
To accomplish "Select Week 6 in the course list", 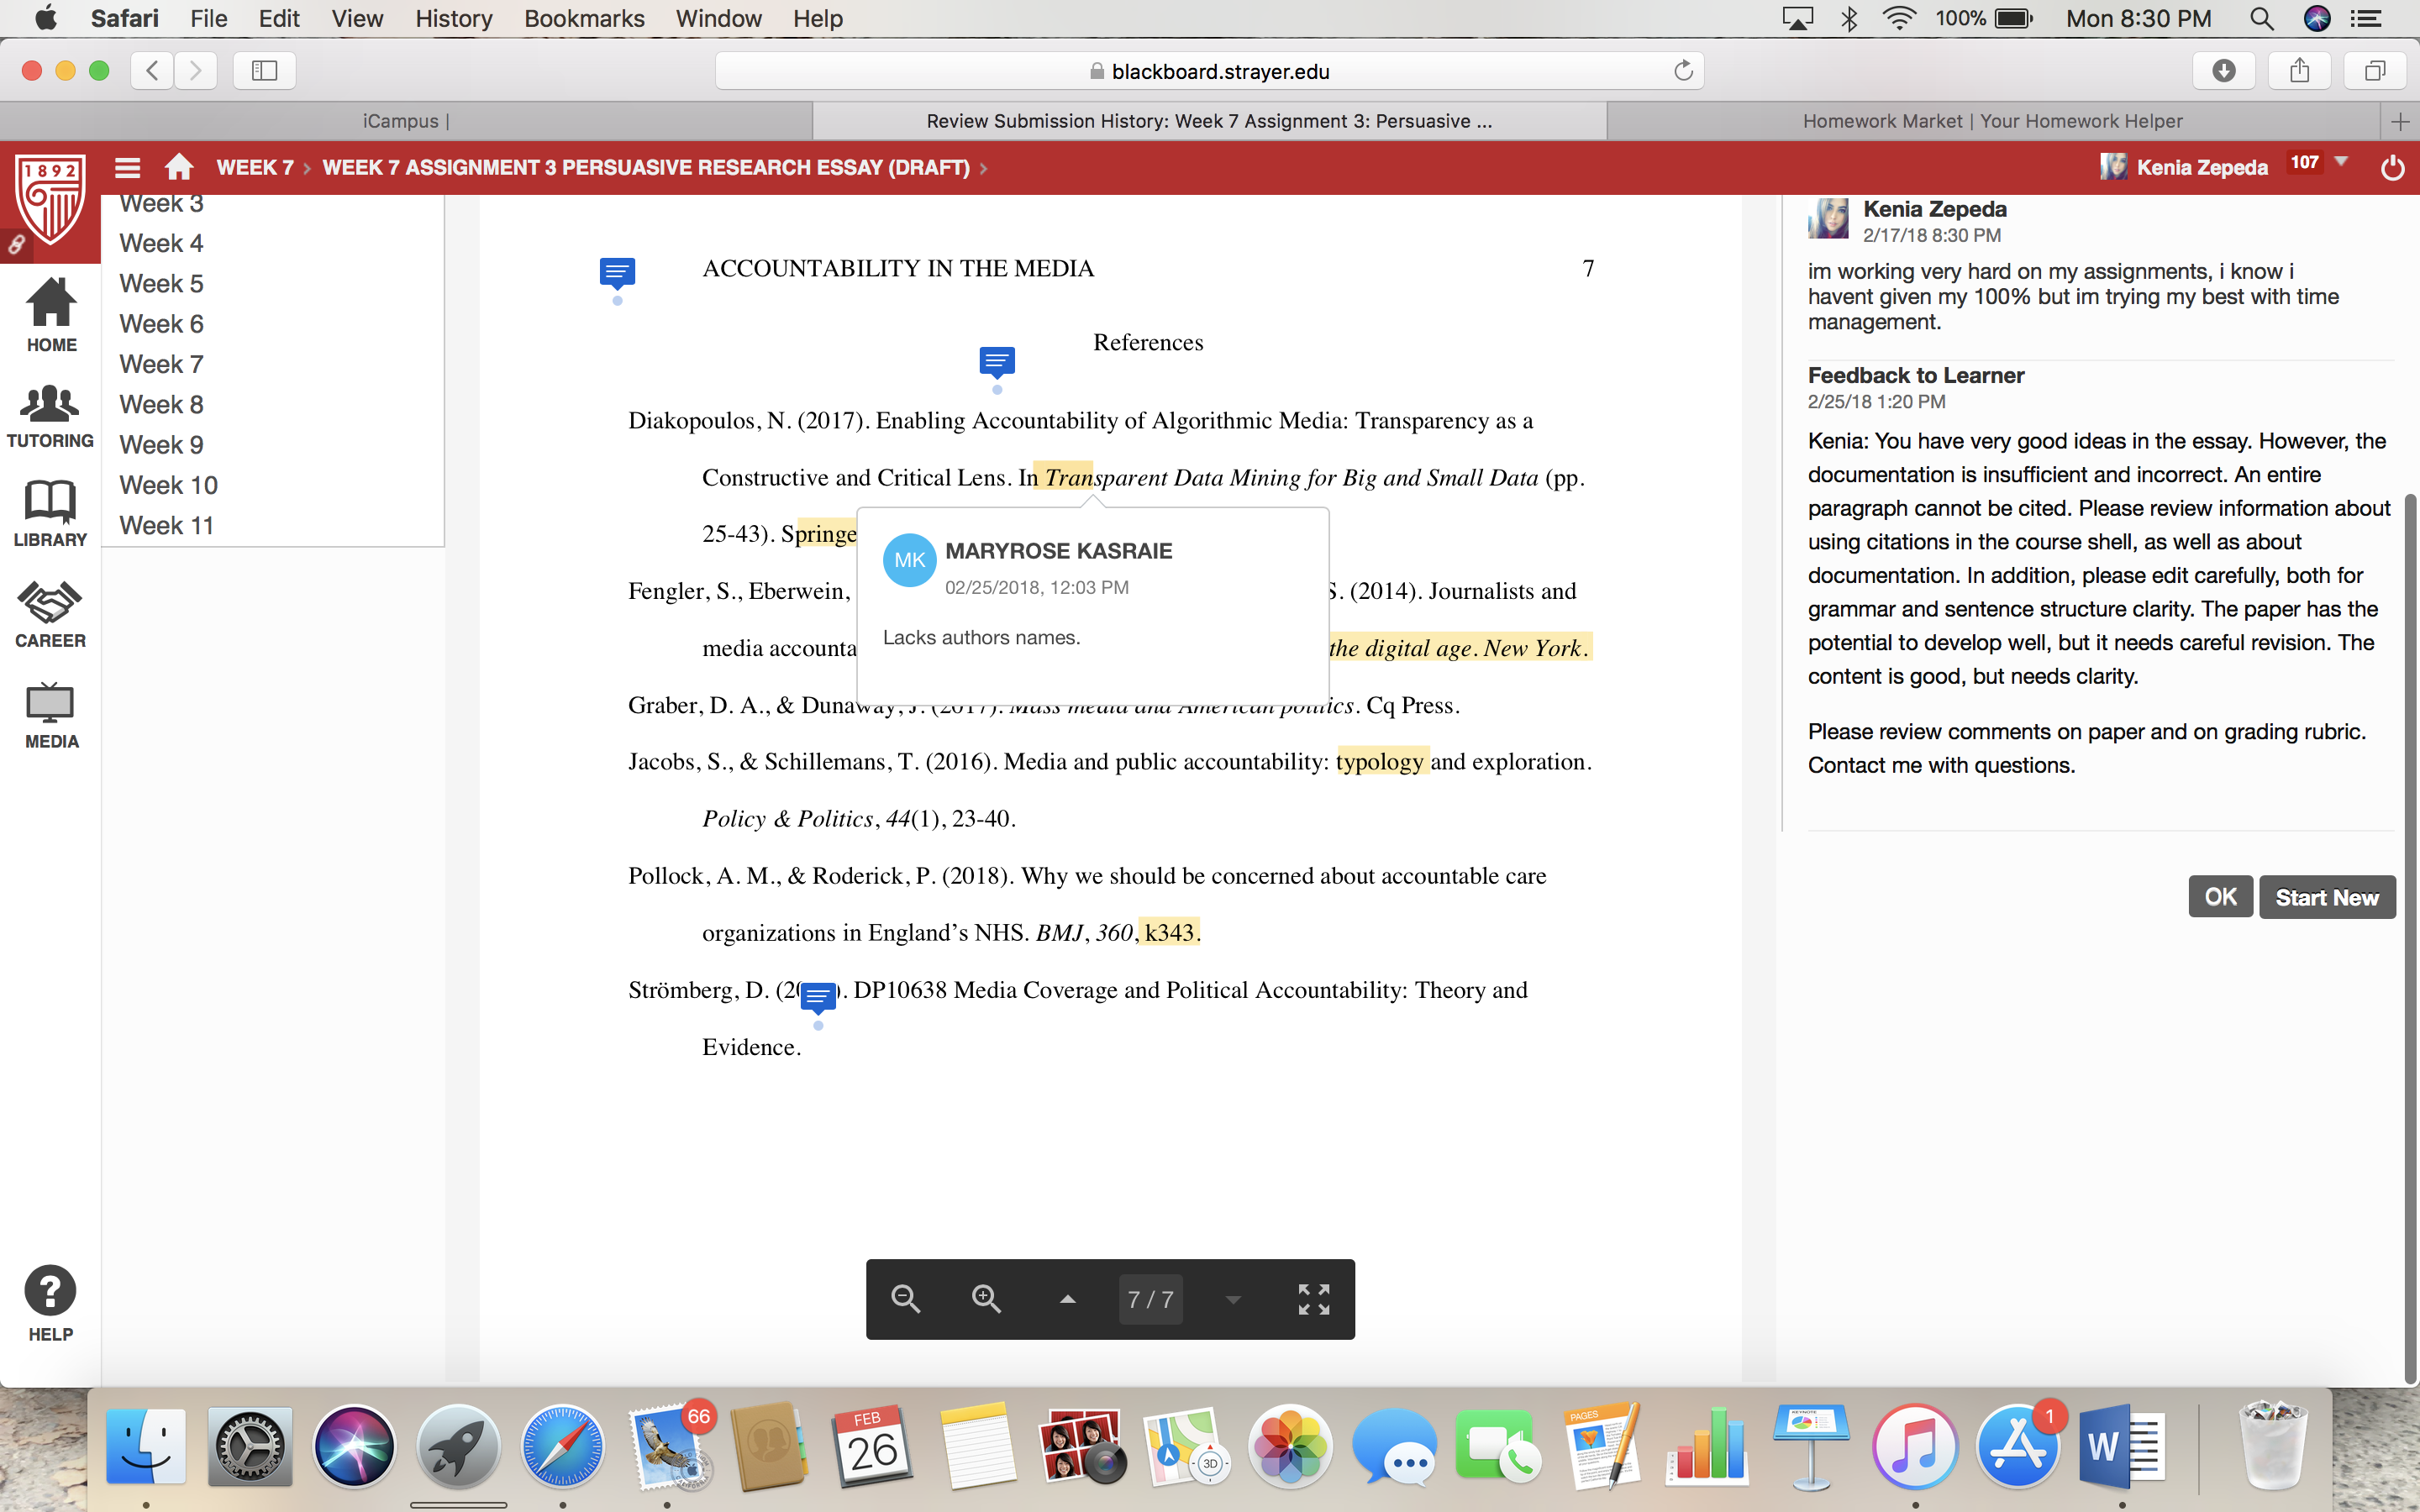I will [161, 324].
